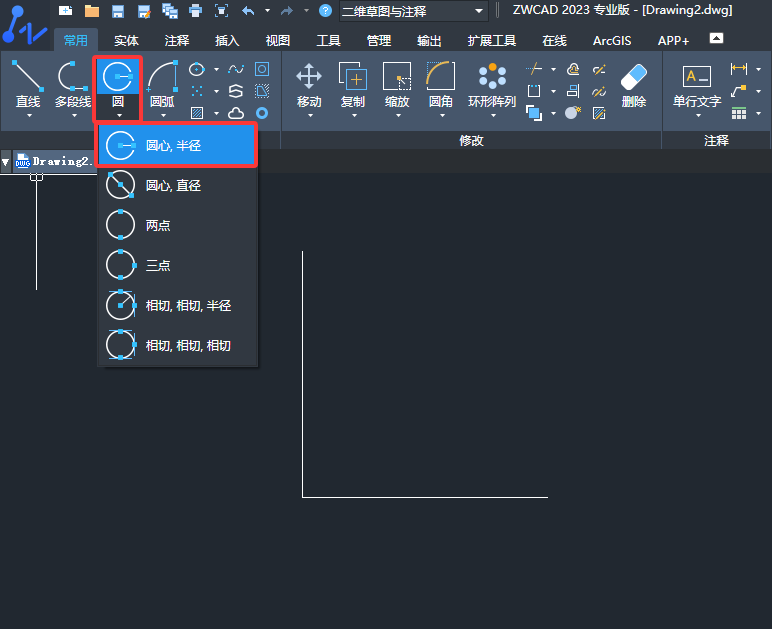Choose 相切, 相切, 相切 circle option
The height and width of the screenshot is (629, 772).
[178, 345]
